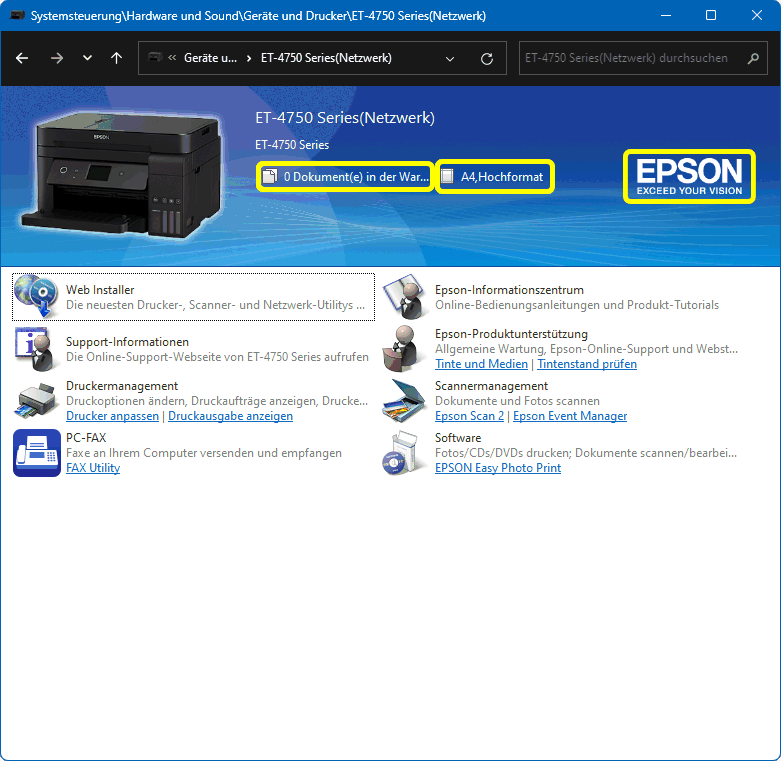Check ink via Tintenstand prüfen link
The image size is (781, 761).
pyautogui.click(x=587, y=364)
